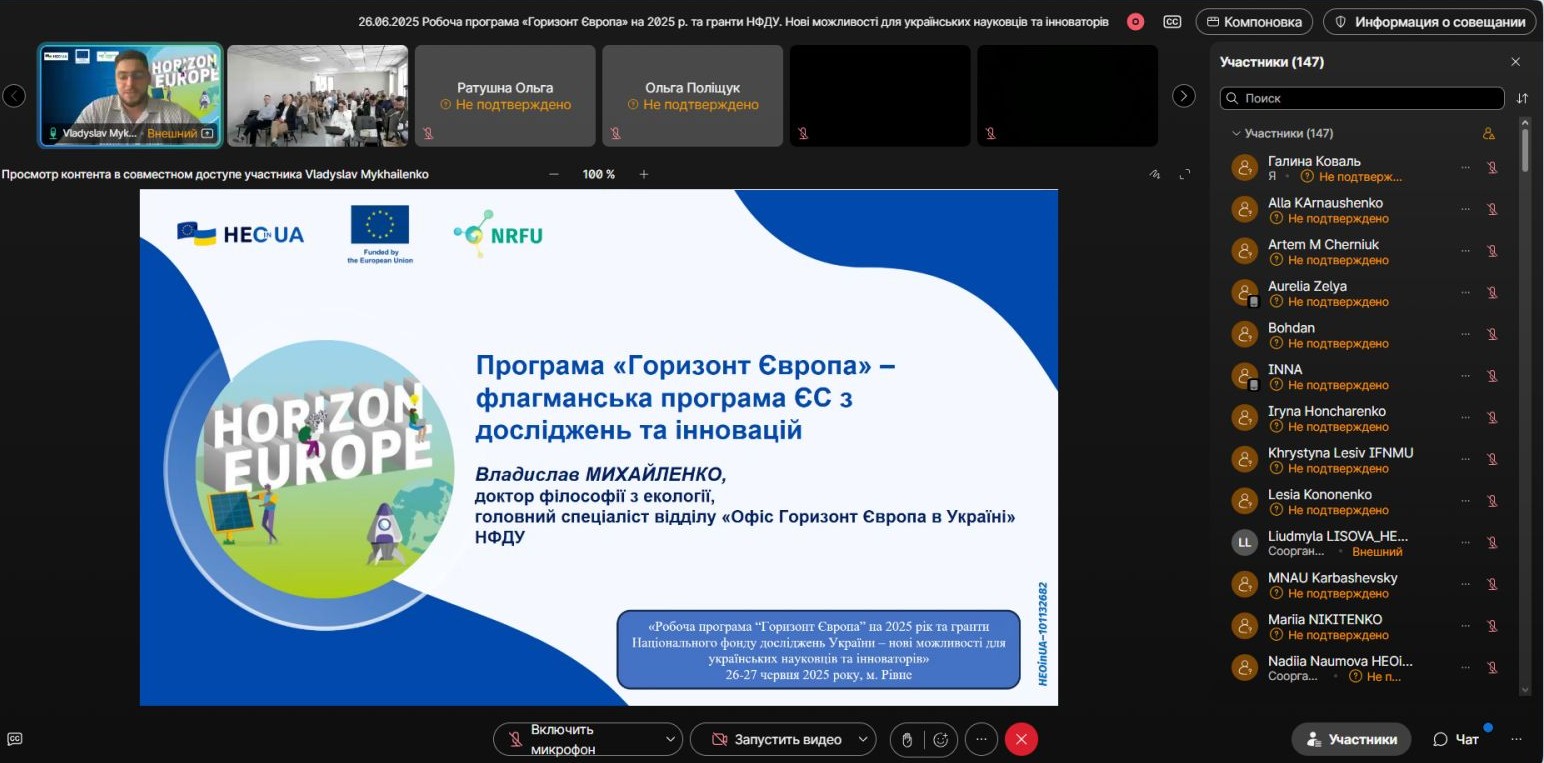Select the audience room video thumbnail
The width and height of the screenshot is (1544, 763).
coord(317,96)
